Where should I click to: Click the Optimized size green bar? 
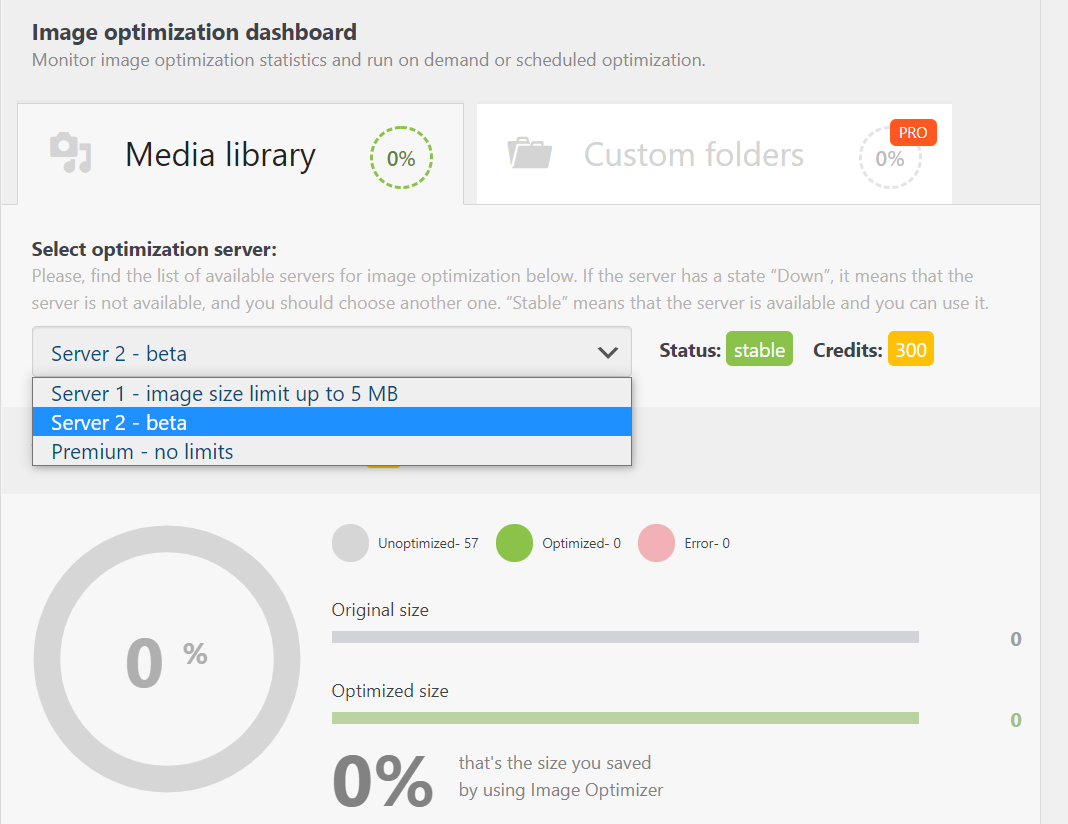coord(625,718)
